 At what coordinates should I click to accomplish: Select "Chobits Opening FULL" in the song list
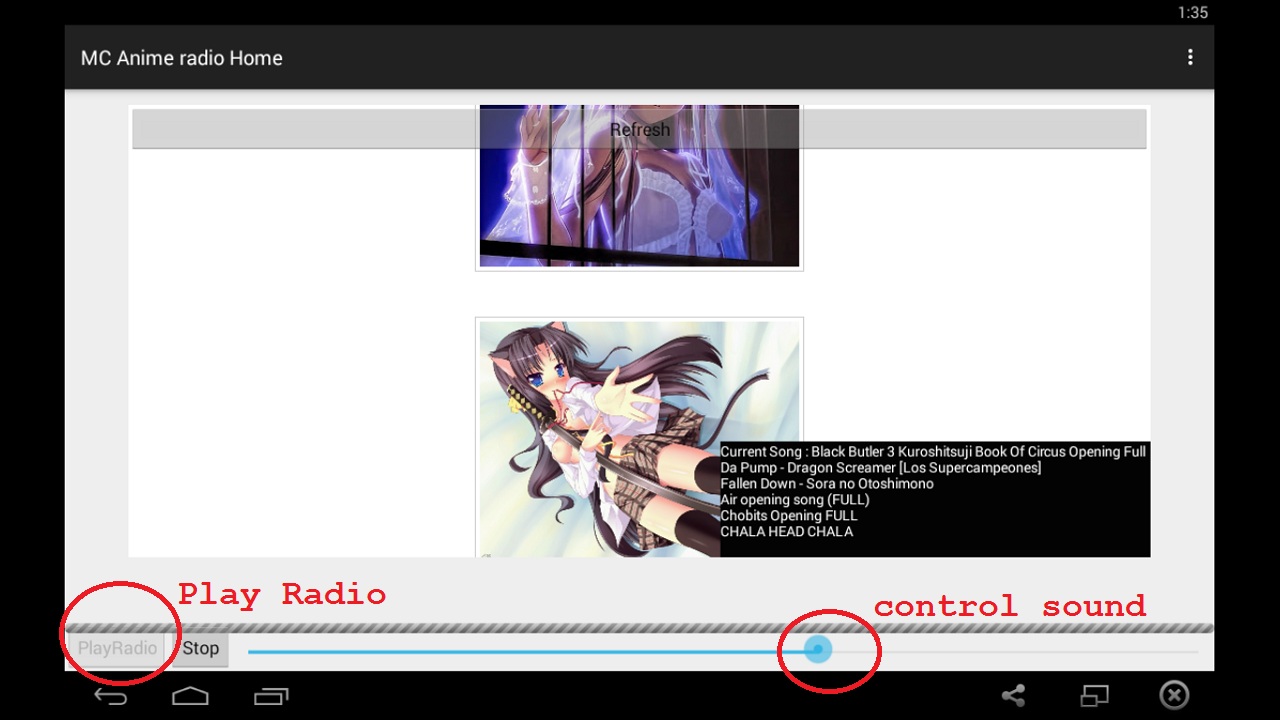[788, 515]
